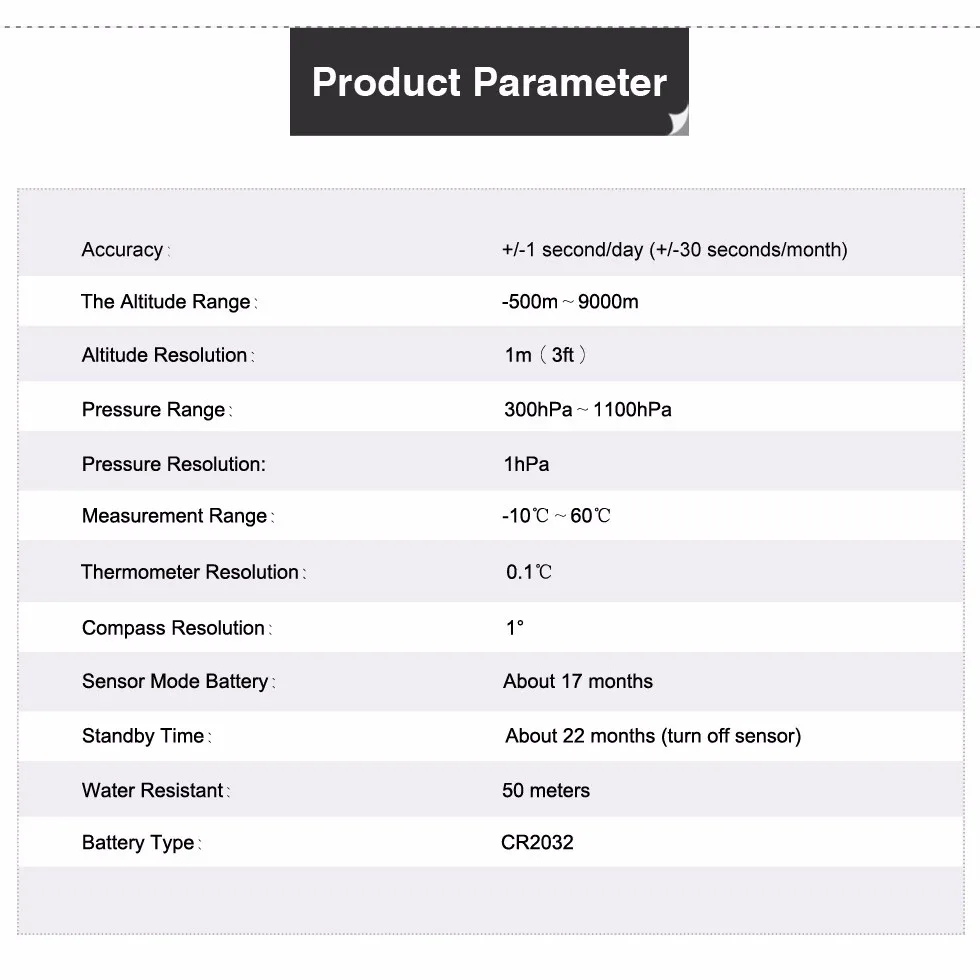Click the -500m ~ 9000m value
980x980 pixels.
(x=570, y=301)
